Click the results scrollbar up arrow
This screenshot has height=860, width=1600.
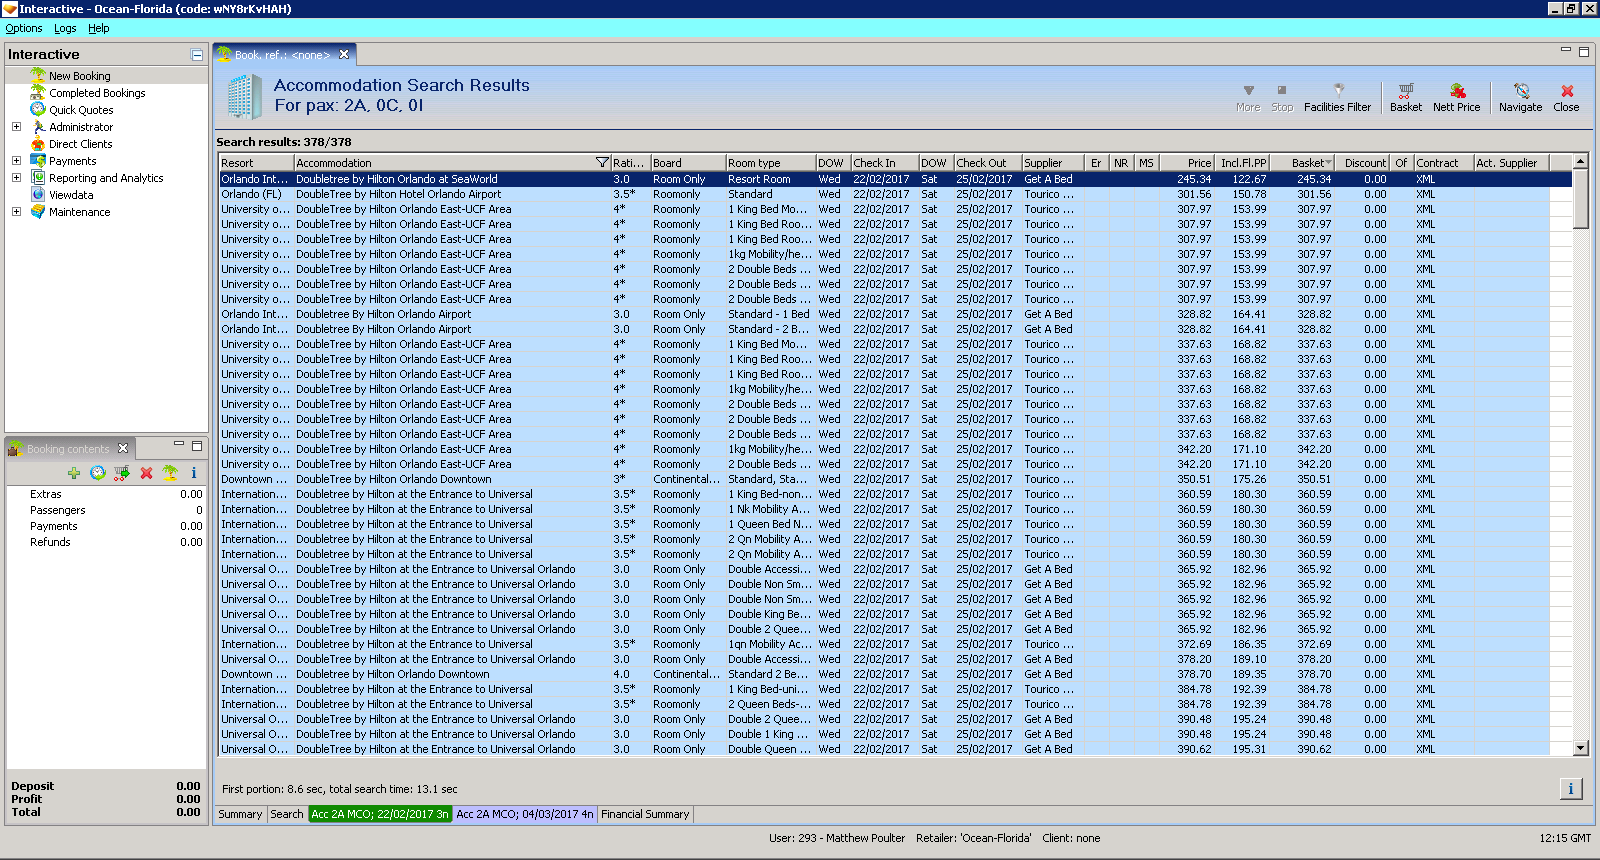(x=1581, y=161)
